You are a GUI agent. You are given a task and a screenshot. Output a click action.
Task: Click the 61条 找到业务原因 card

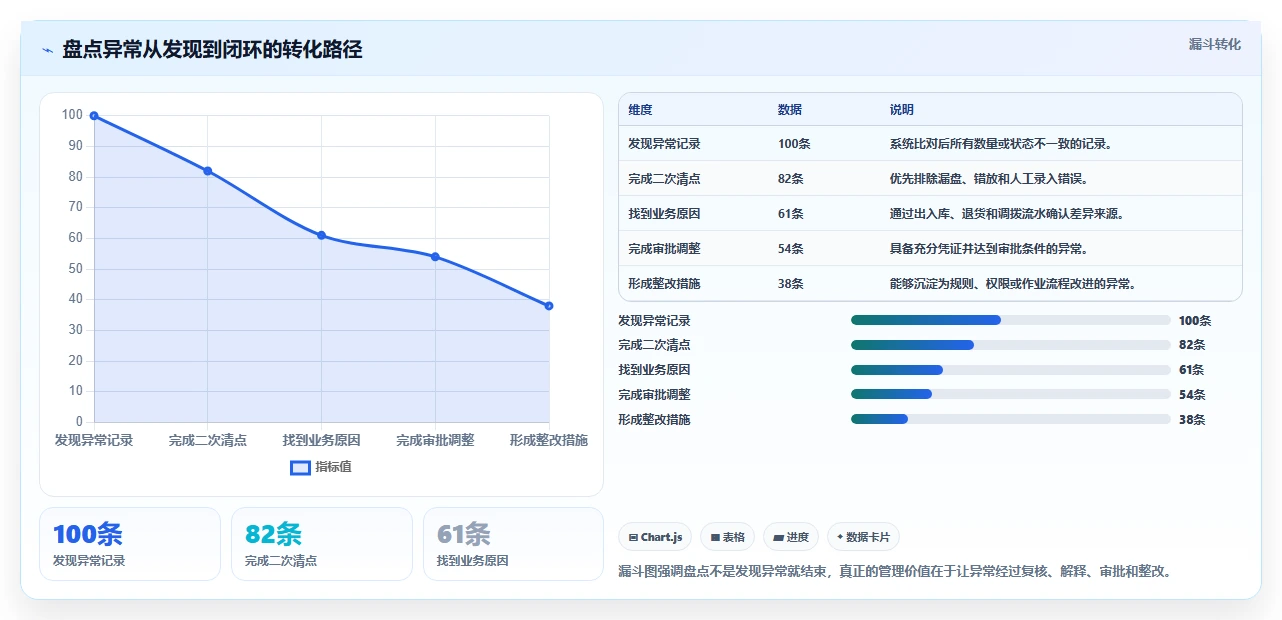tap(514, 544)
